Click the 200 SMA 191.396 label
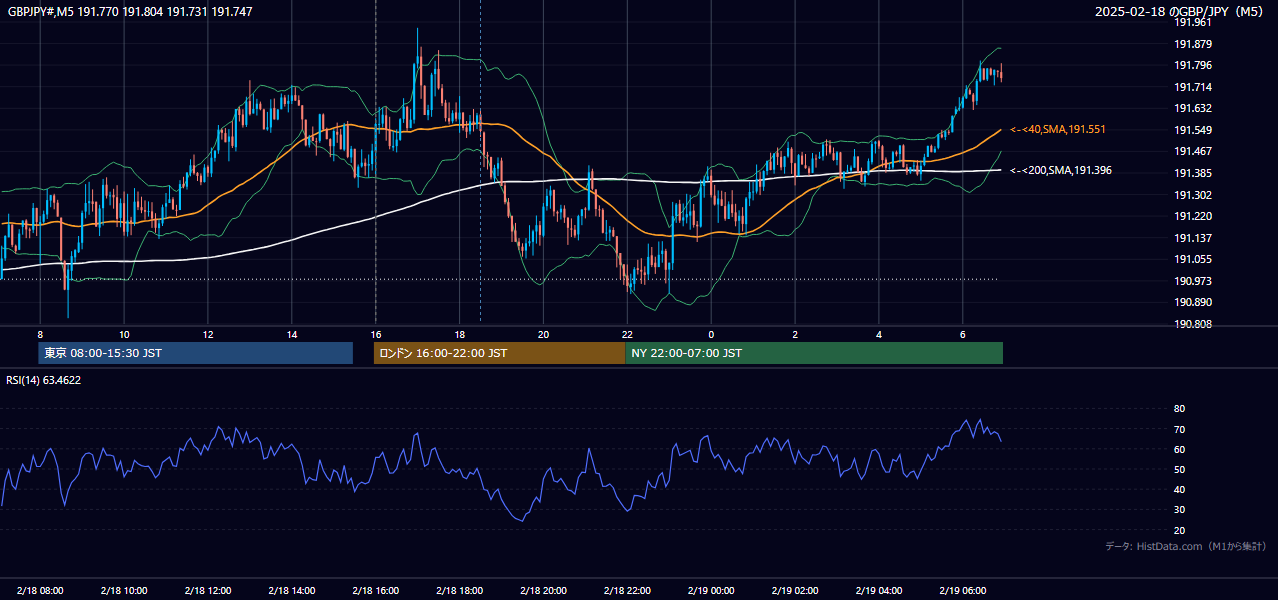 tap(1060, 171)
